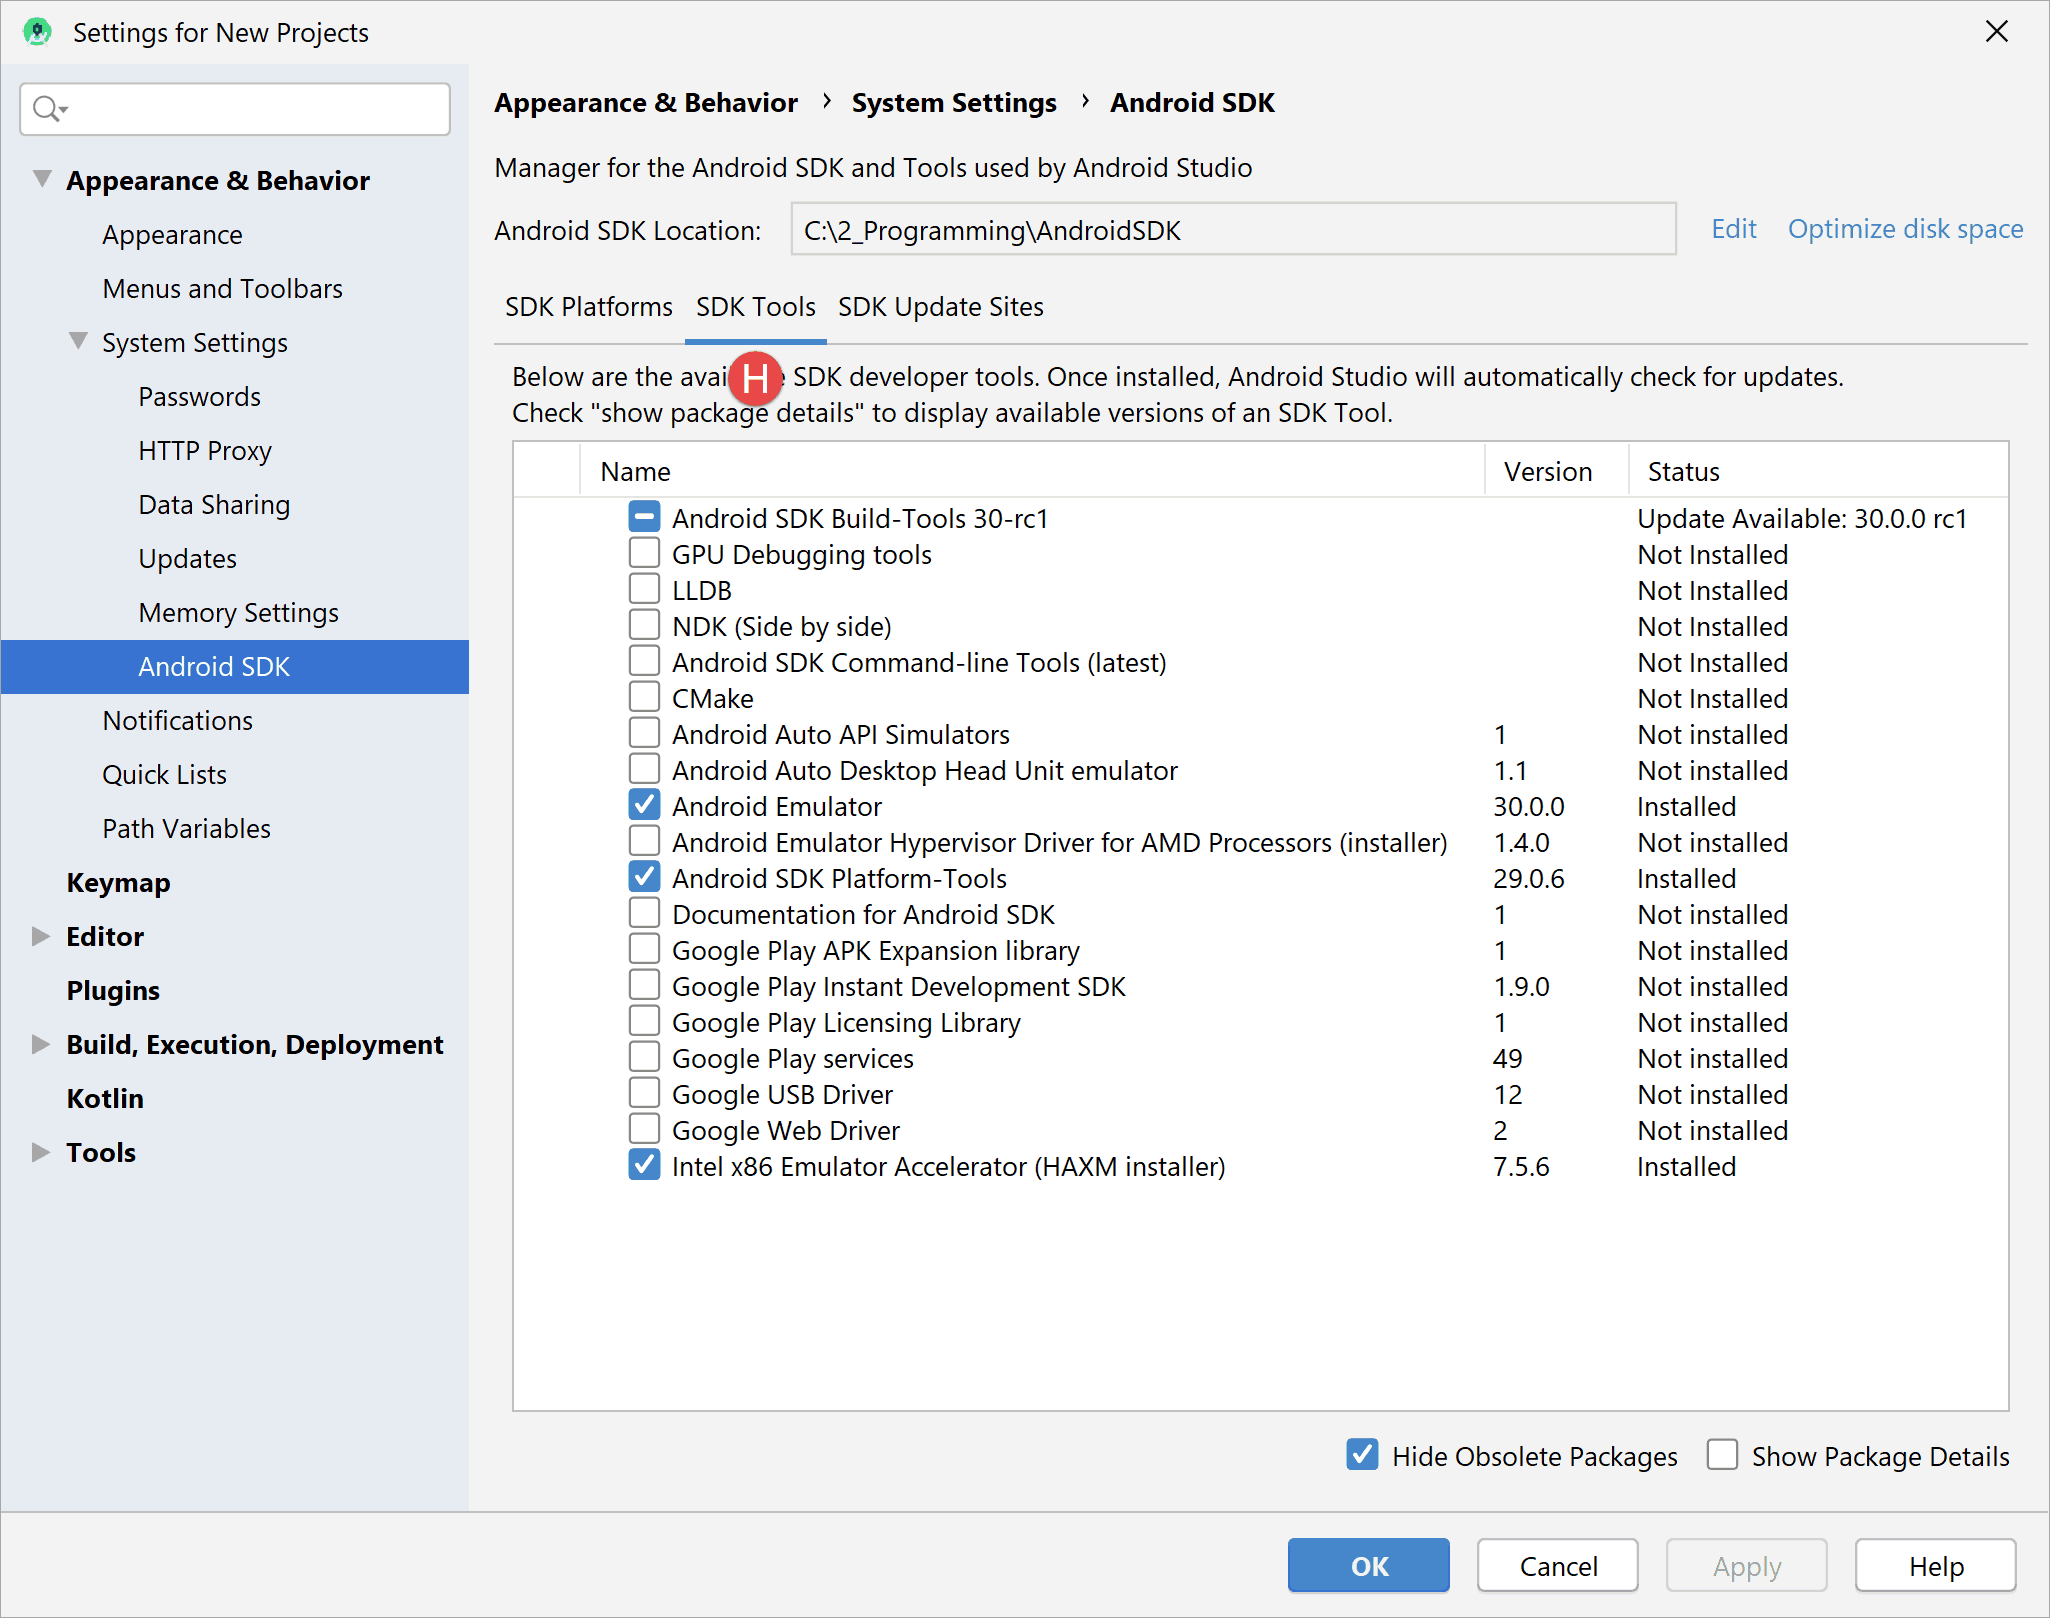
Task: Click the Edit link for SDK location
Action: (1734, 229)
